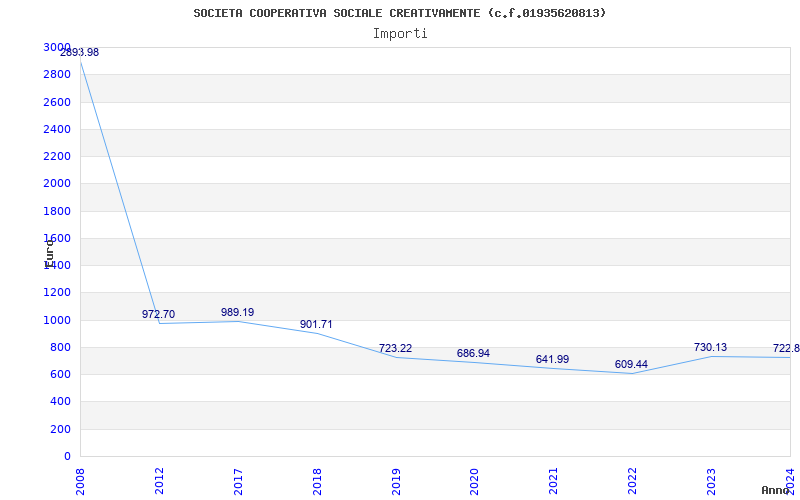The height and width of the screenshot is (500, 800).
Task: Click the 2023 year label
Action: (x=711, y=480)
